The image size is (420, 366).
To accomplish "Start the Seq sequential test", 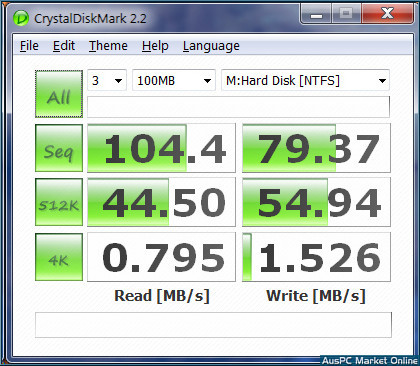I will point(59,148).
